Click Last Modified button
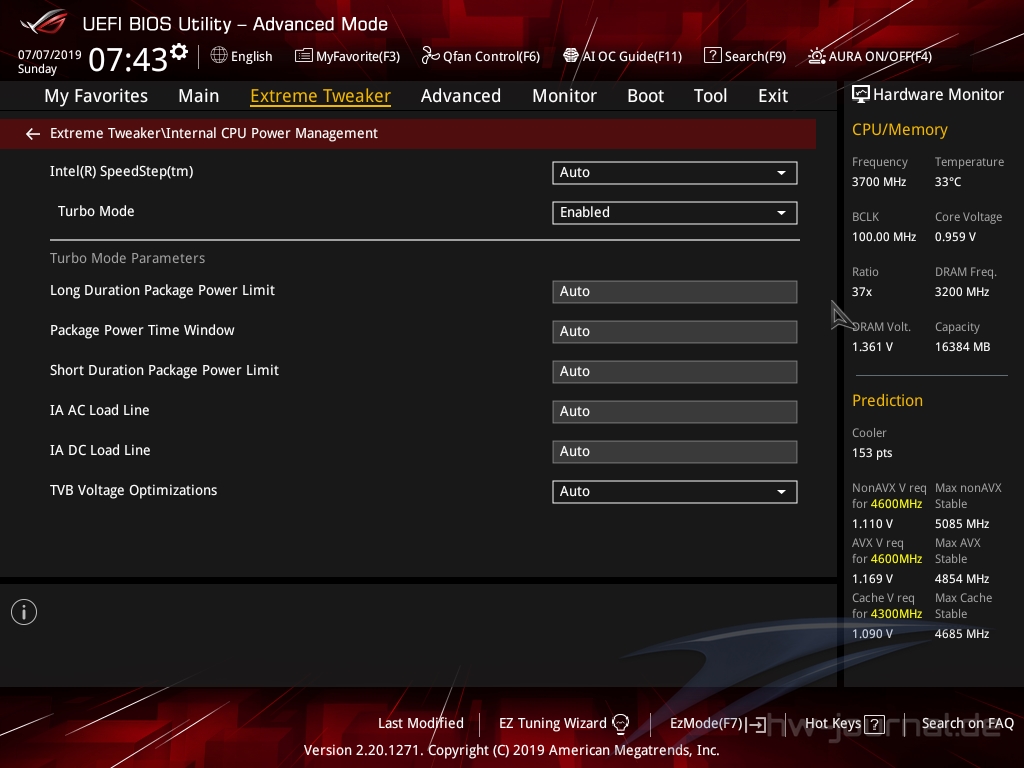 (x=421, y=723)
